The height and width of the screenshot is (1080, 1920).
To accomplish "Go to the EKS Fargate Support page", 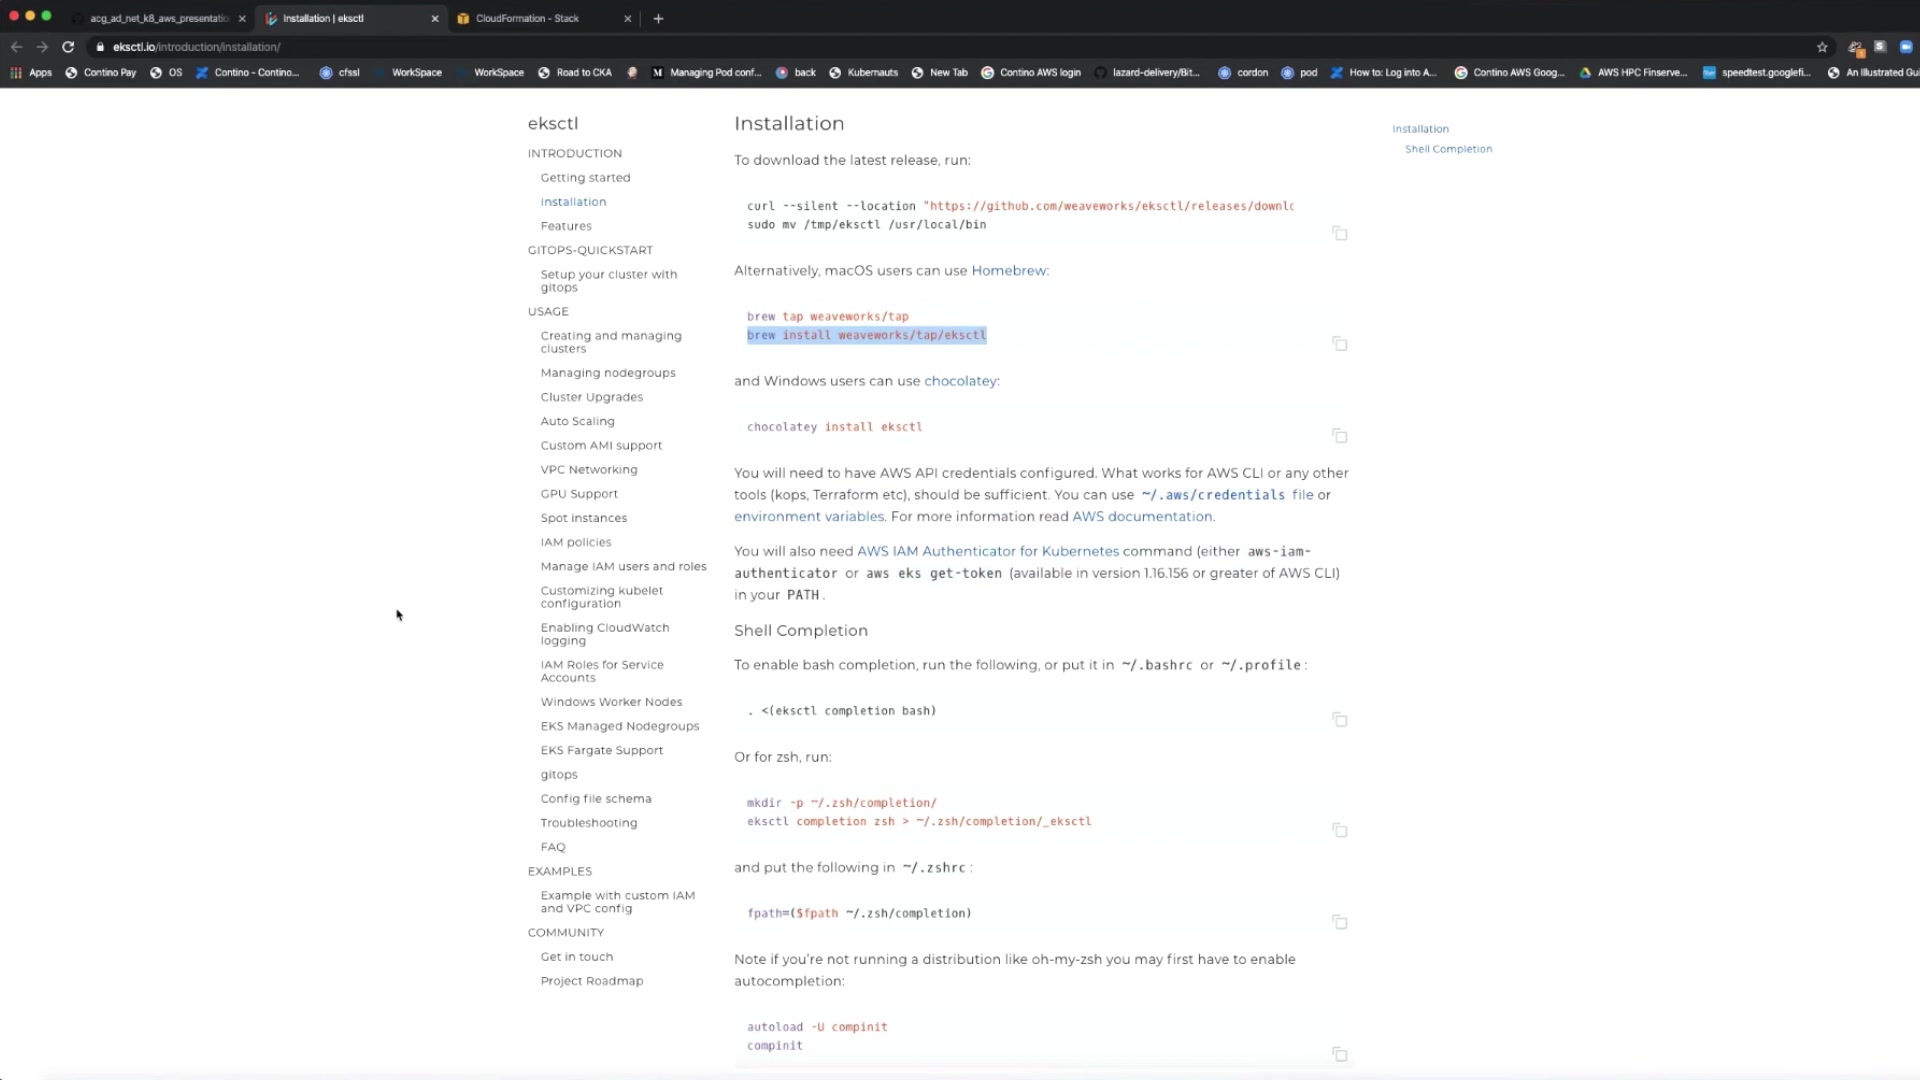I will click(601, 750).
